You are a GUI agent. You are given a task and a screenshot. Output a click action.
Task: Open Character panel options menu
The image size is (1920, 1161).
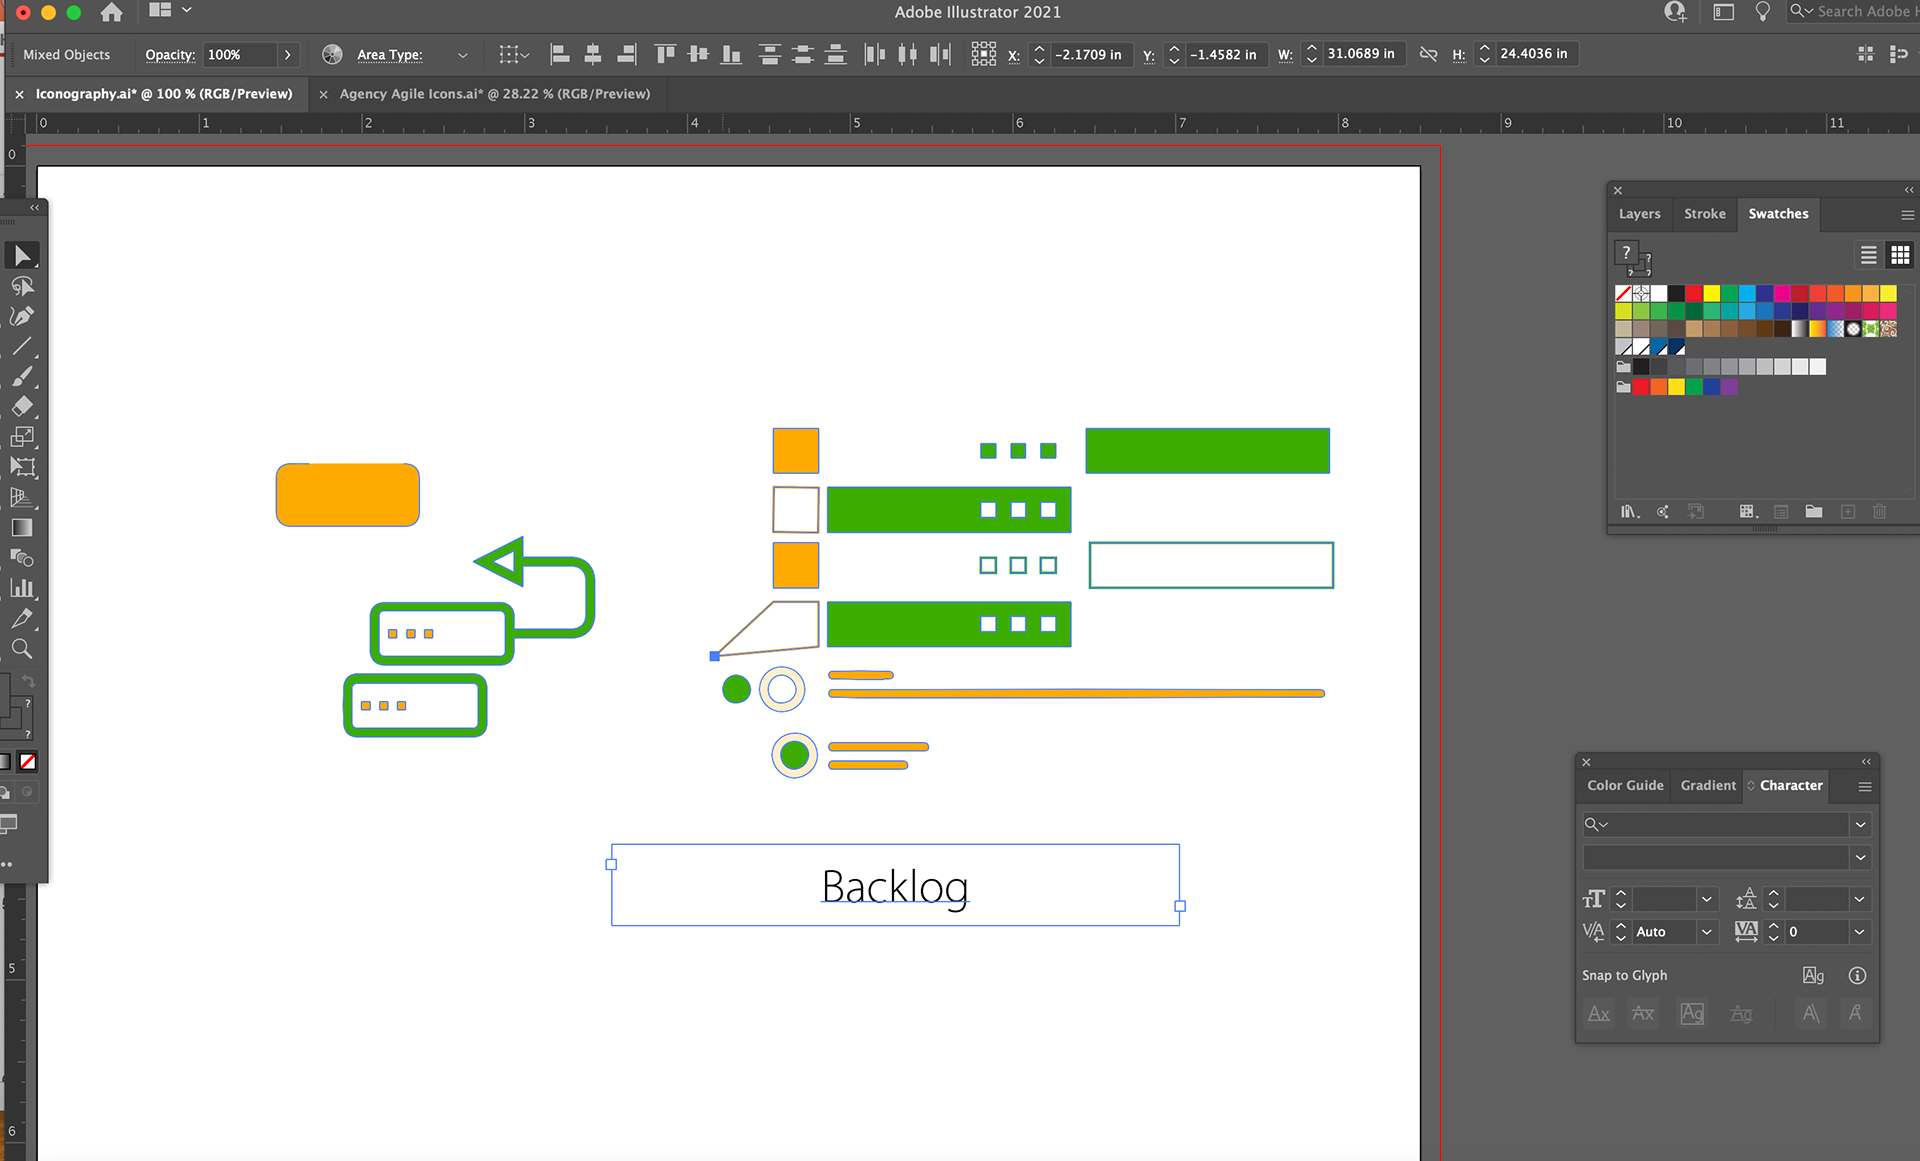click(1865, 786)
